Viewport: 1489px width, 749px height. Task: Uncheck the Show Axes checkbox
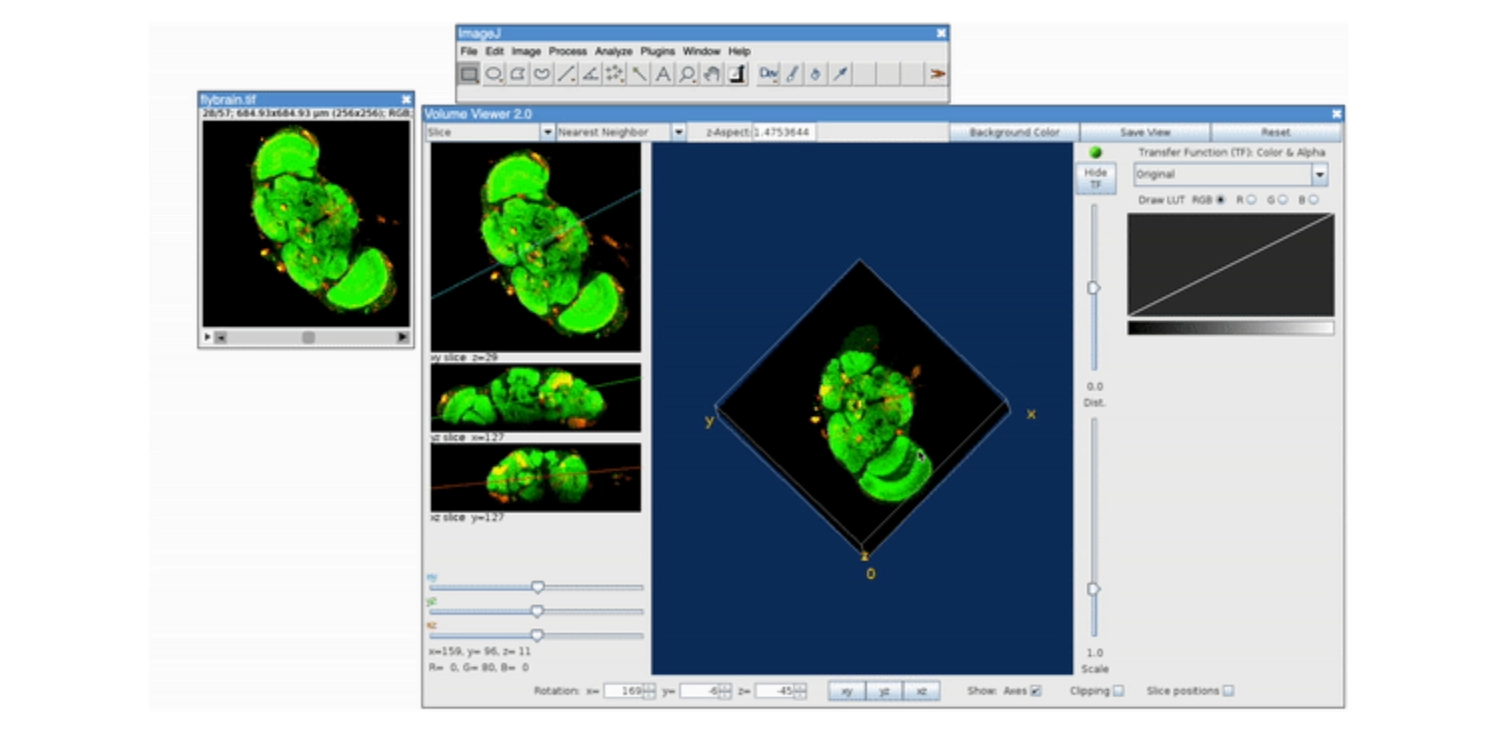coord(1036,691)
